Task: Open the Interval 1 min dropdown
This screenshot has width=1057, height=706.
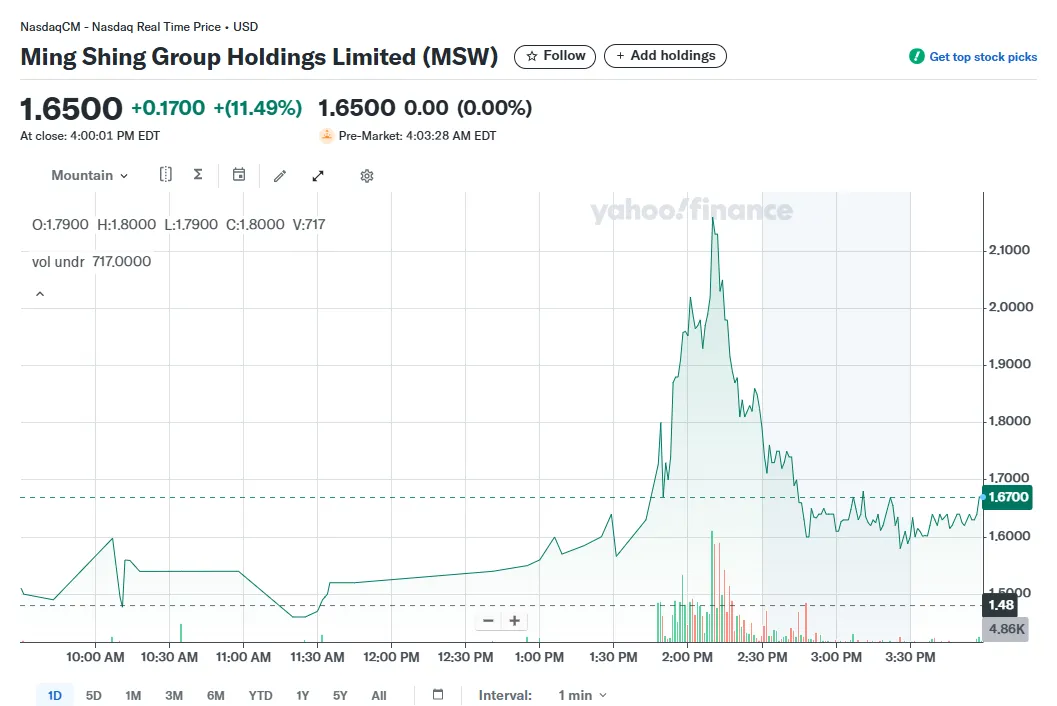Action: (581, 695)
